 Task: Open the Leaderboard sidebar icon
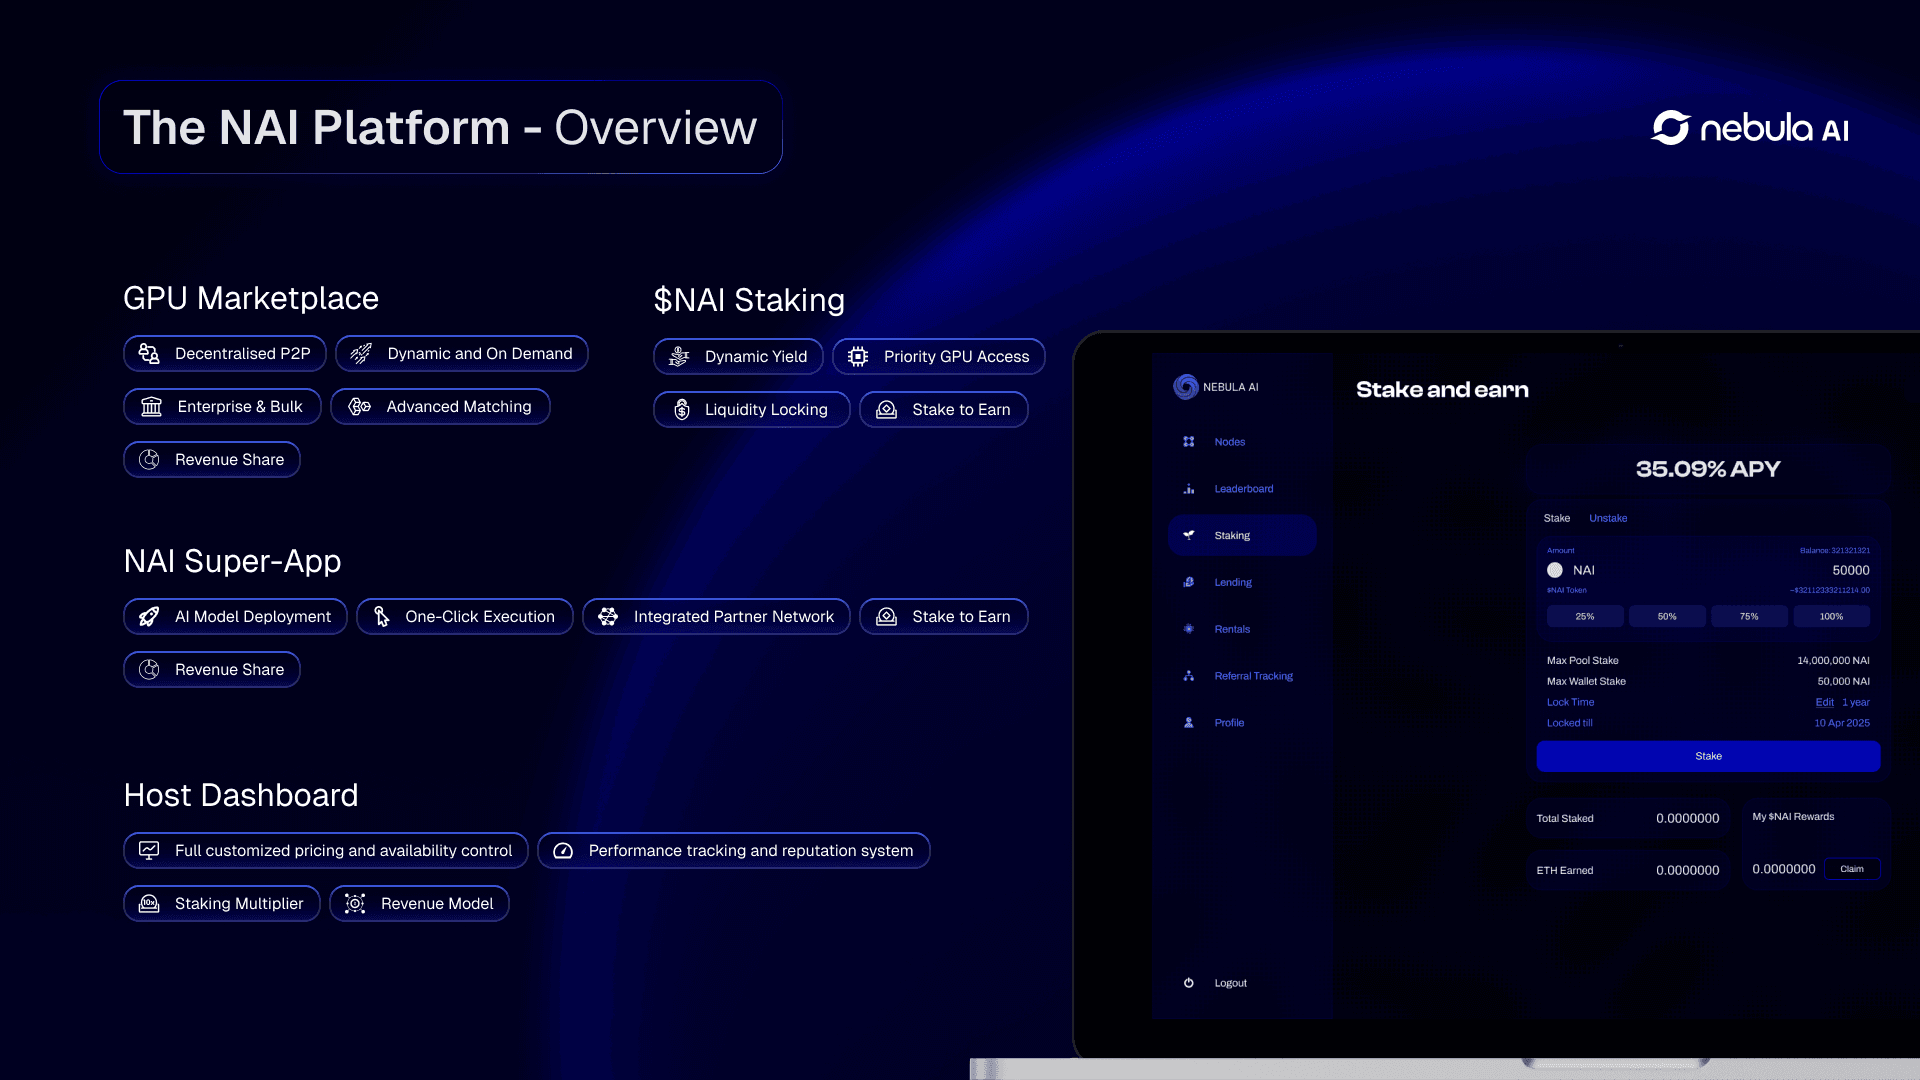pyautogui.click(x=1189, y=489)
